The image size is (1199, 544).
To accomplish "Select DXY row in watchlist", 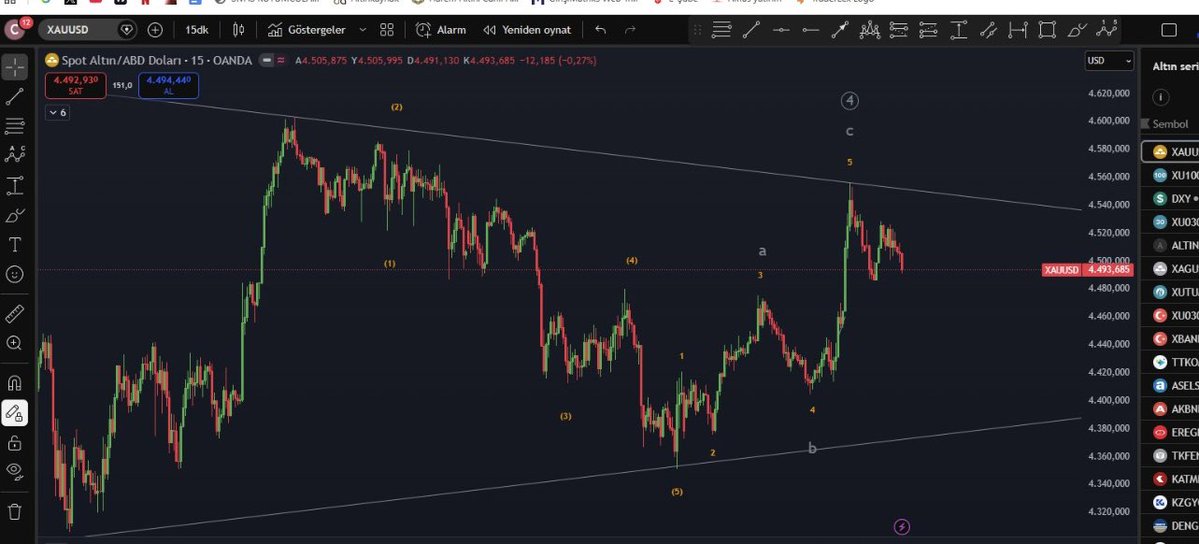I will [1170, 198].
